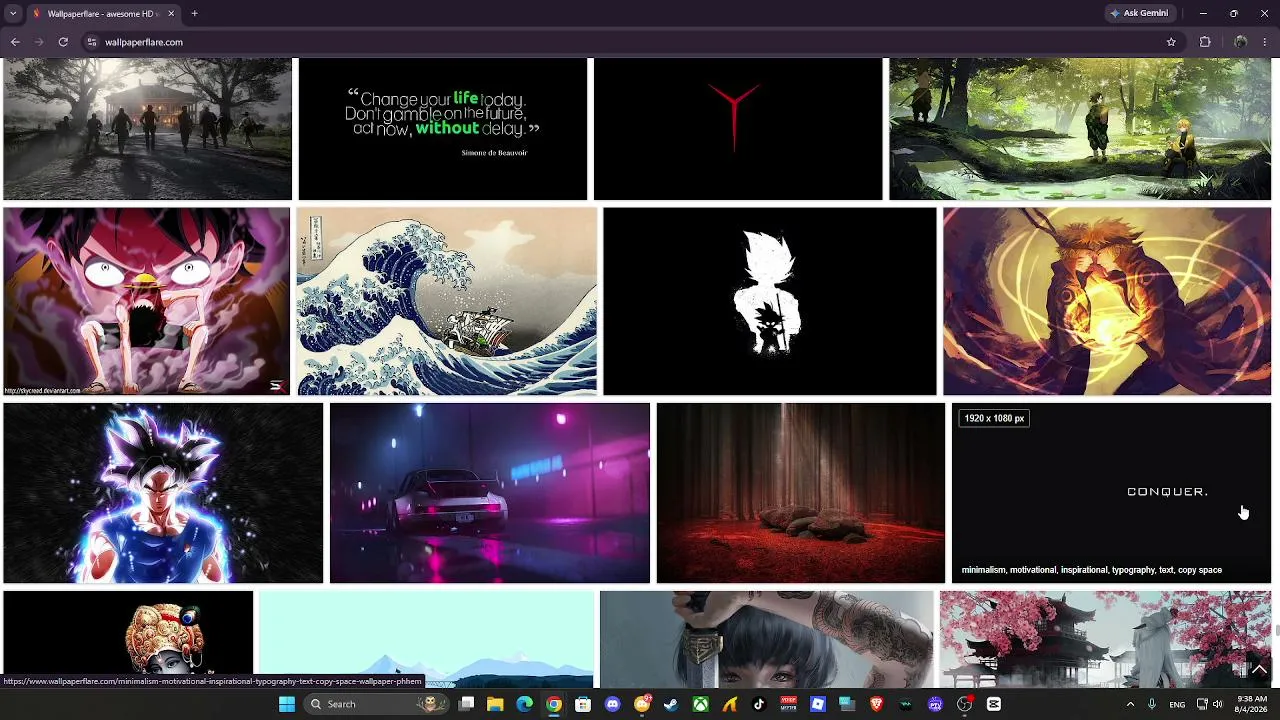
Task: Open the red forest rocks wallpaper
Action: [x=801, y=493]
